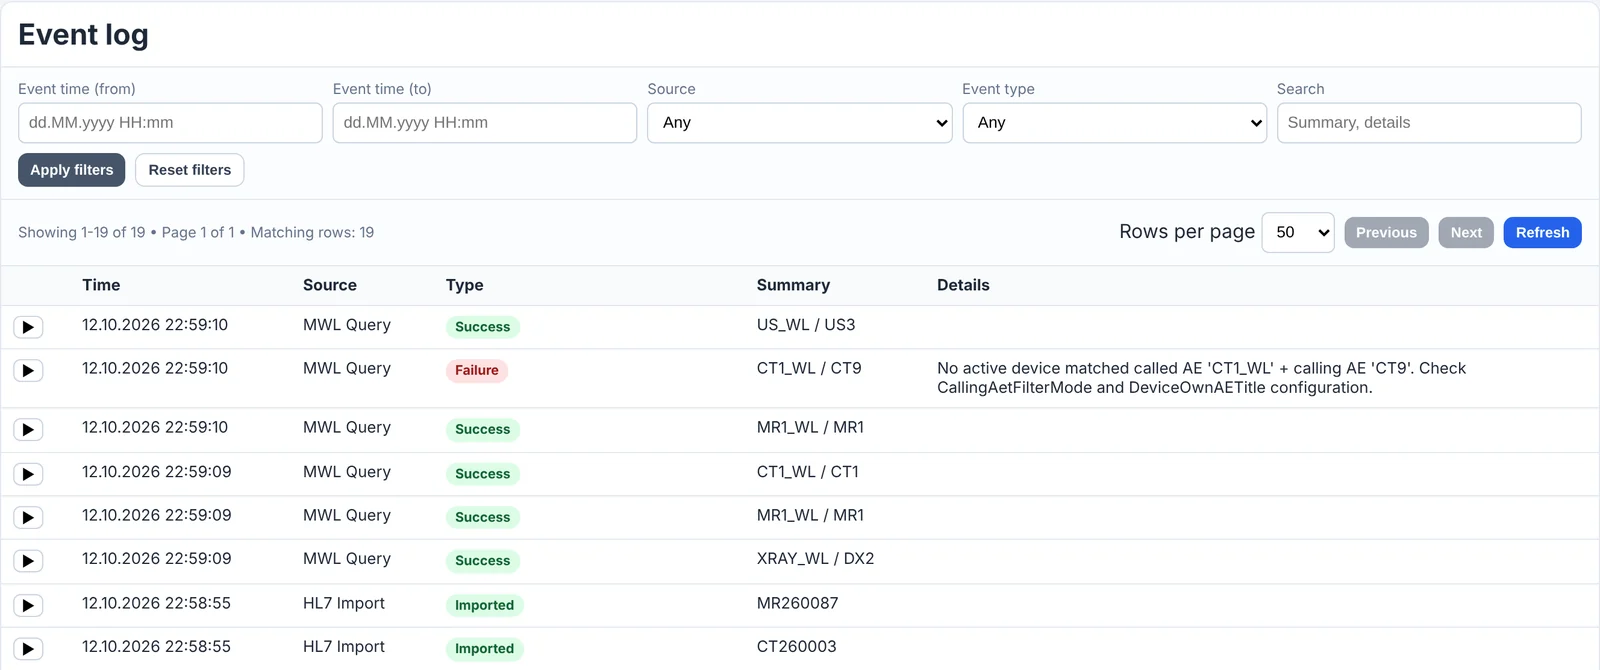
Task: Click the Failure badge on CT1_WL / CT9
Action: click(477, 371)
